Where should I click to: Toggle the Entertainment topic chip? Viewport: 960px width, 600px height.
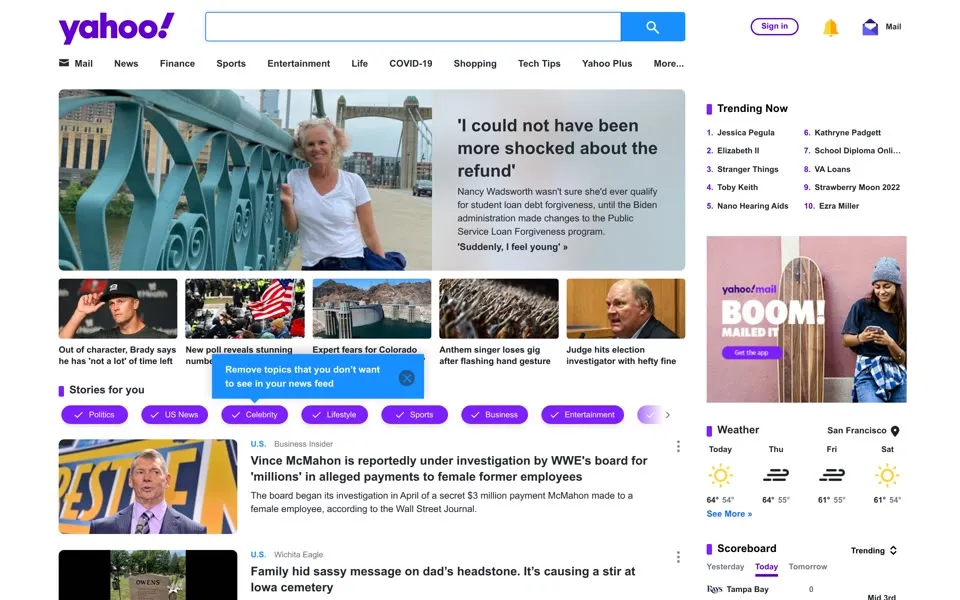582,414
